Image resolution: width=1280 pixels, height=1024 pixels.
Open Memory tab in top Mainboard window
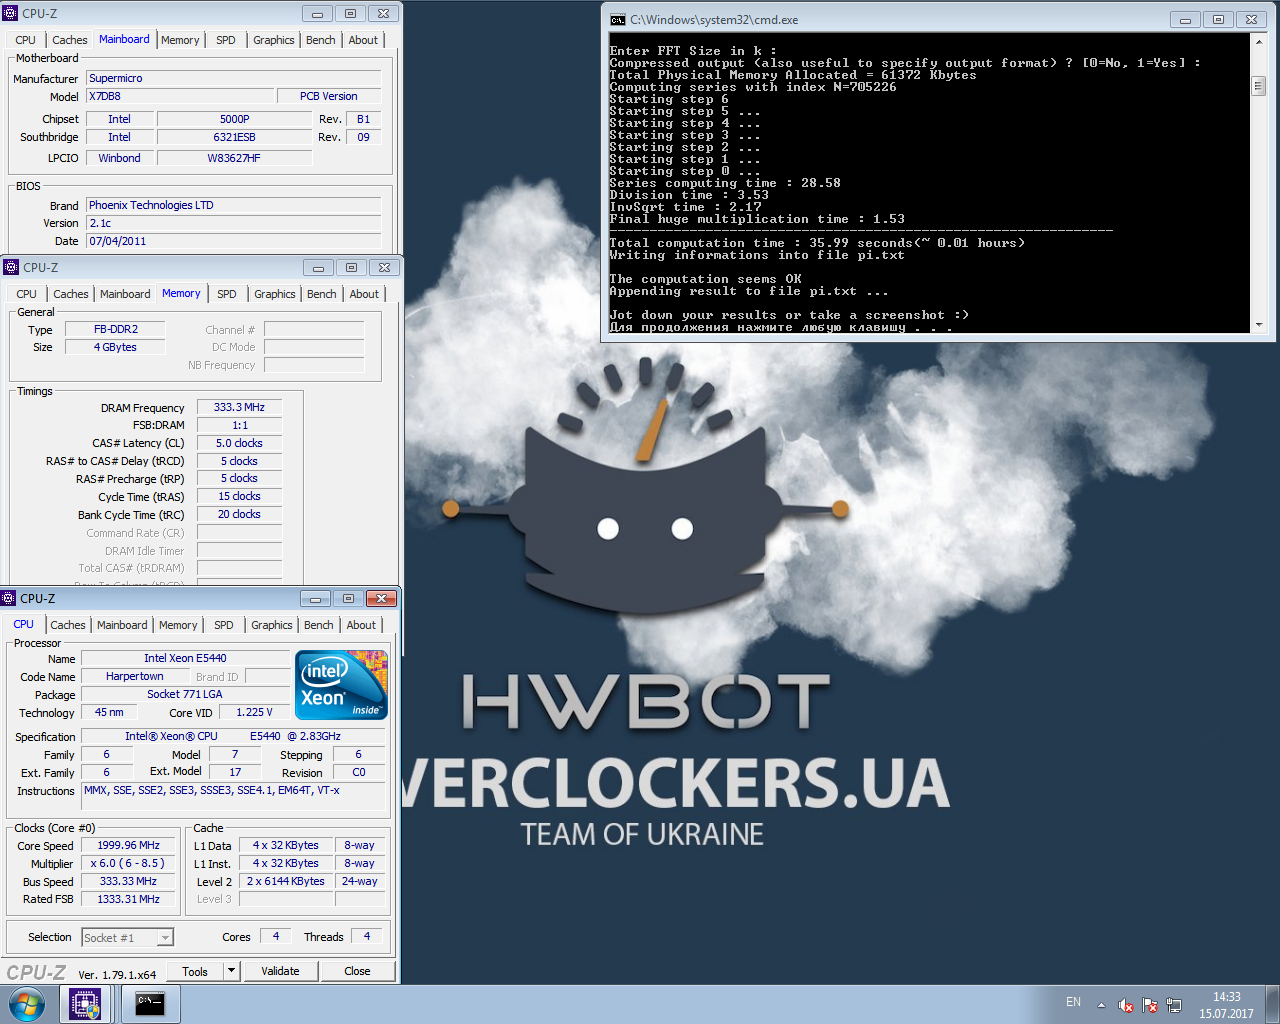pyautogui.click(x=180, y=40)
